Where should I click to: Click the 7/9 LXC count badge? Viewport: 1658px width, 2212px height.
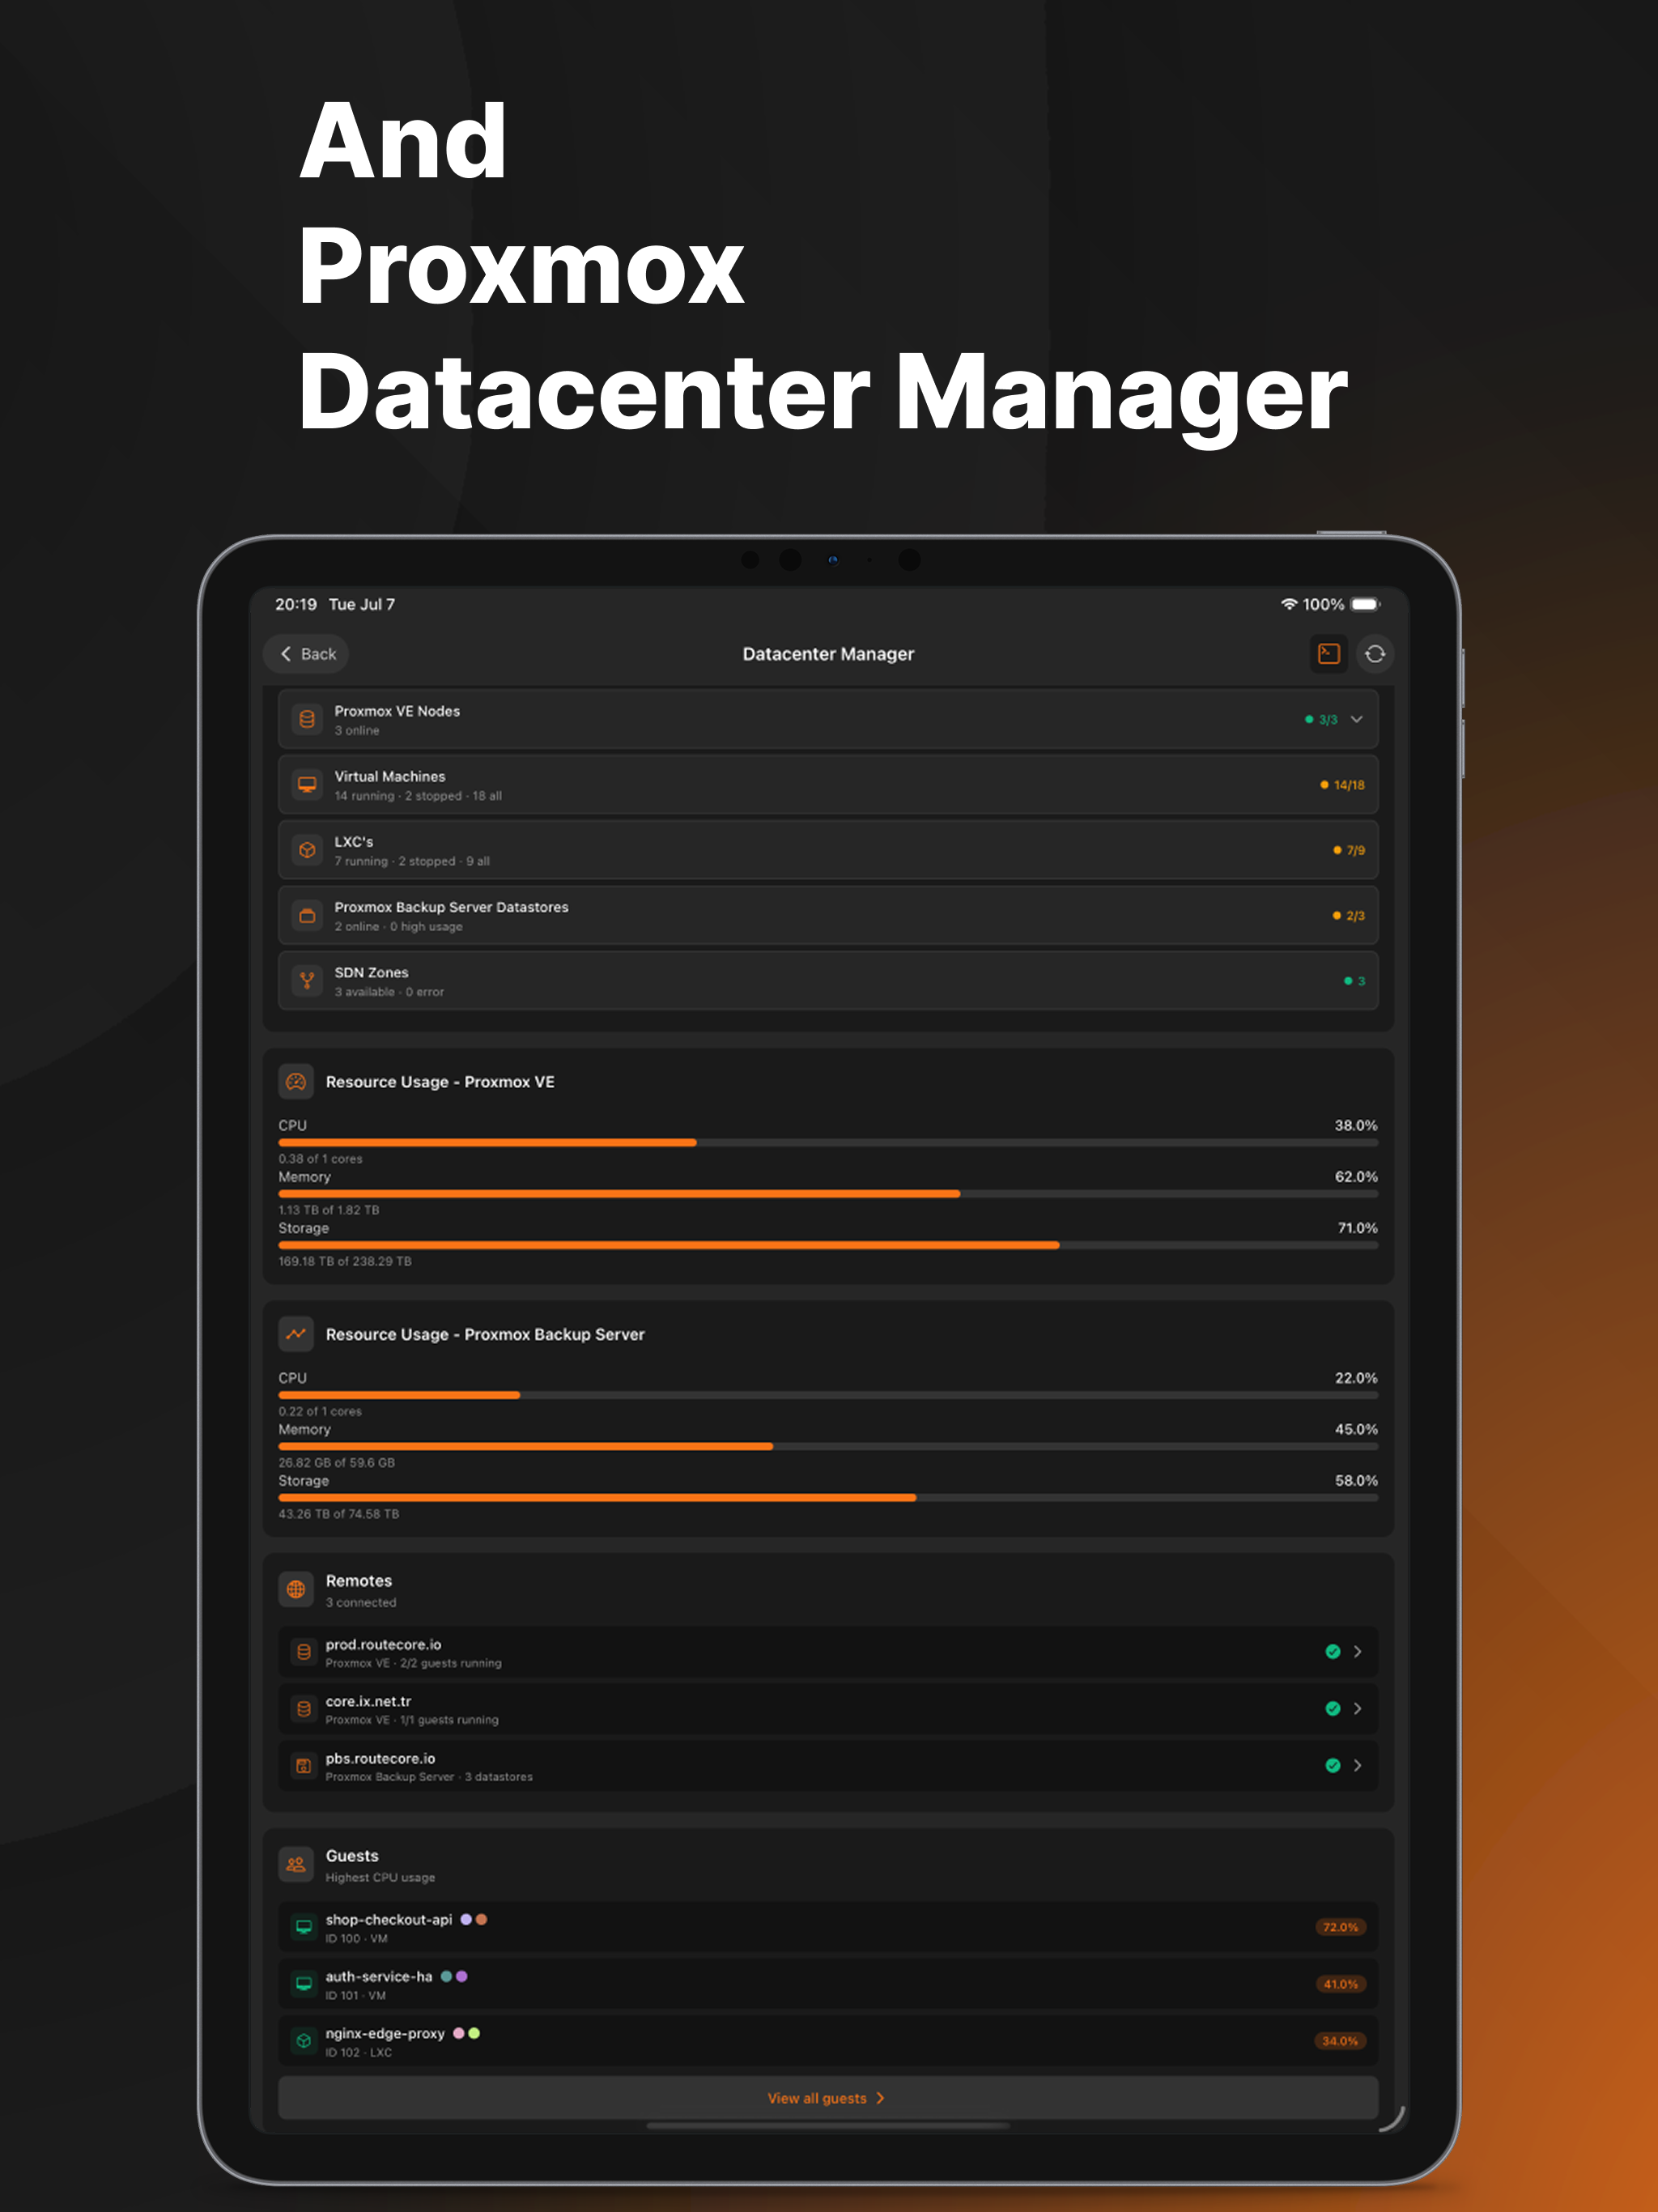pyautogui.click(x=1349, y=850)
